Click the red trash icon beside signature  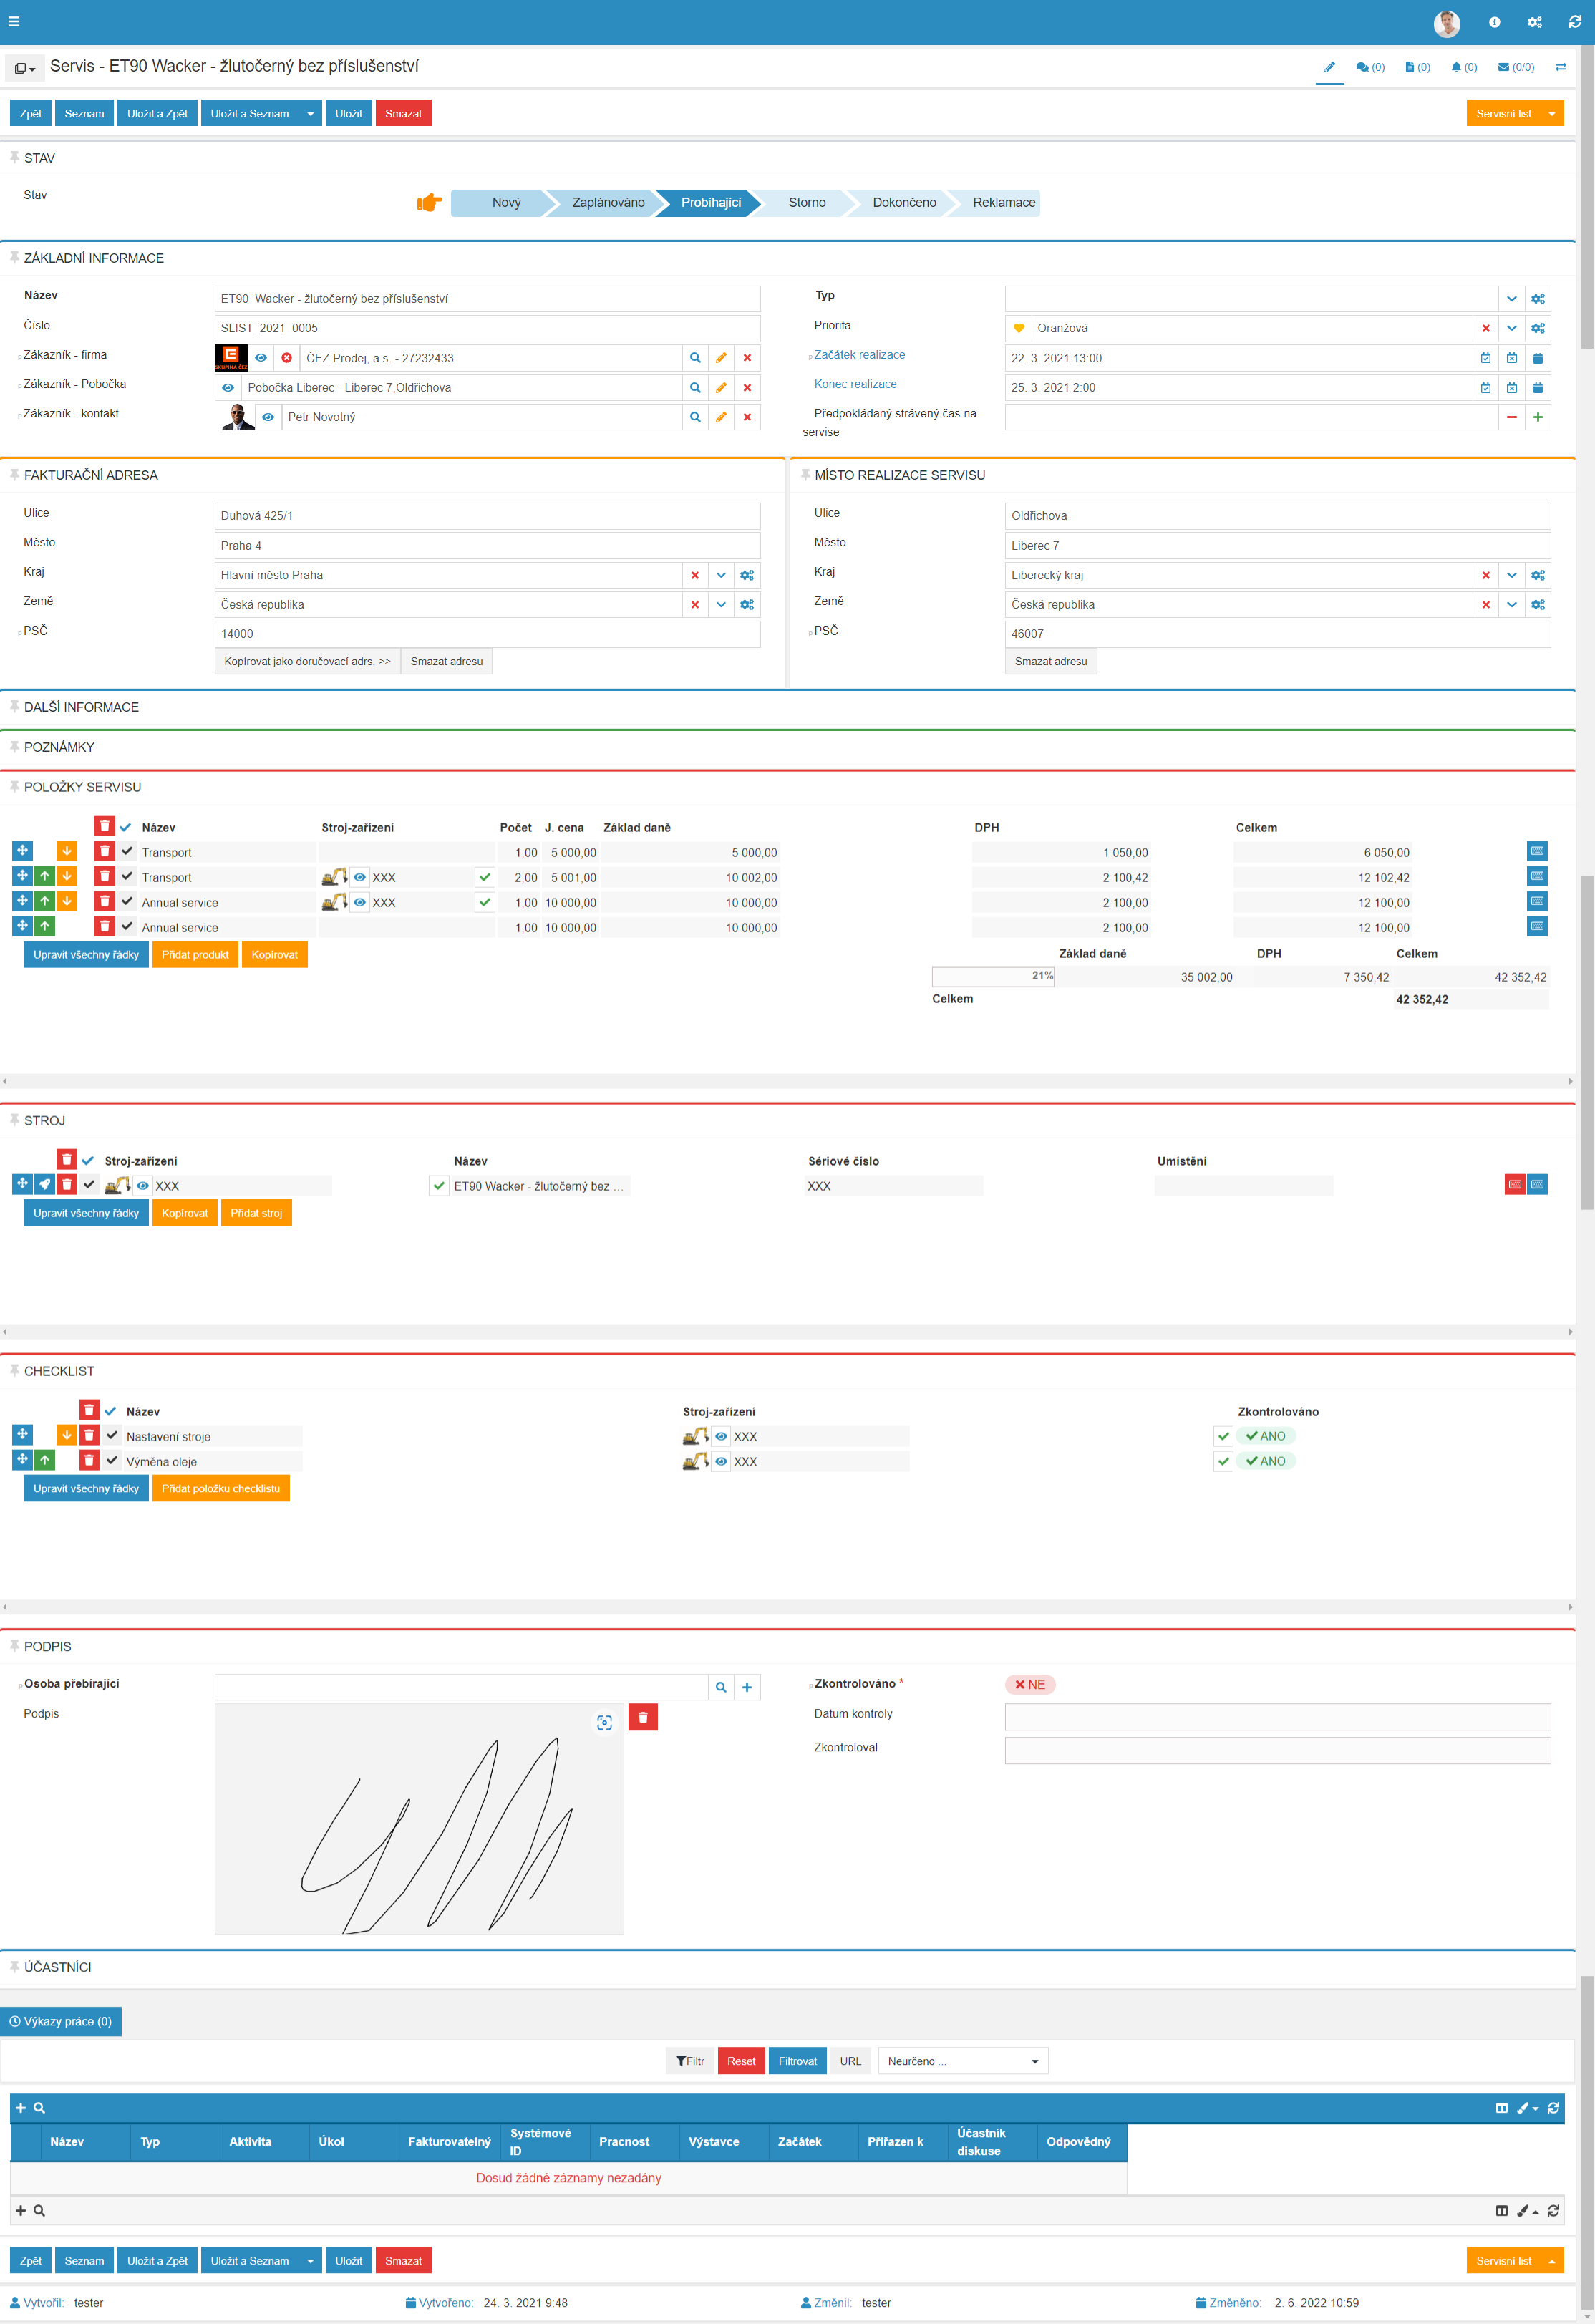coord(643,1718)
